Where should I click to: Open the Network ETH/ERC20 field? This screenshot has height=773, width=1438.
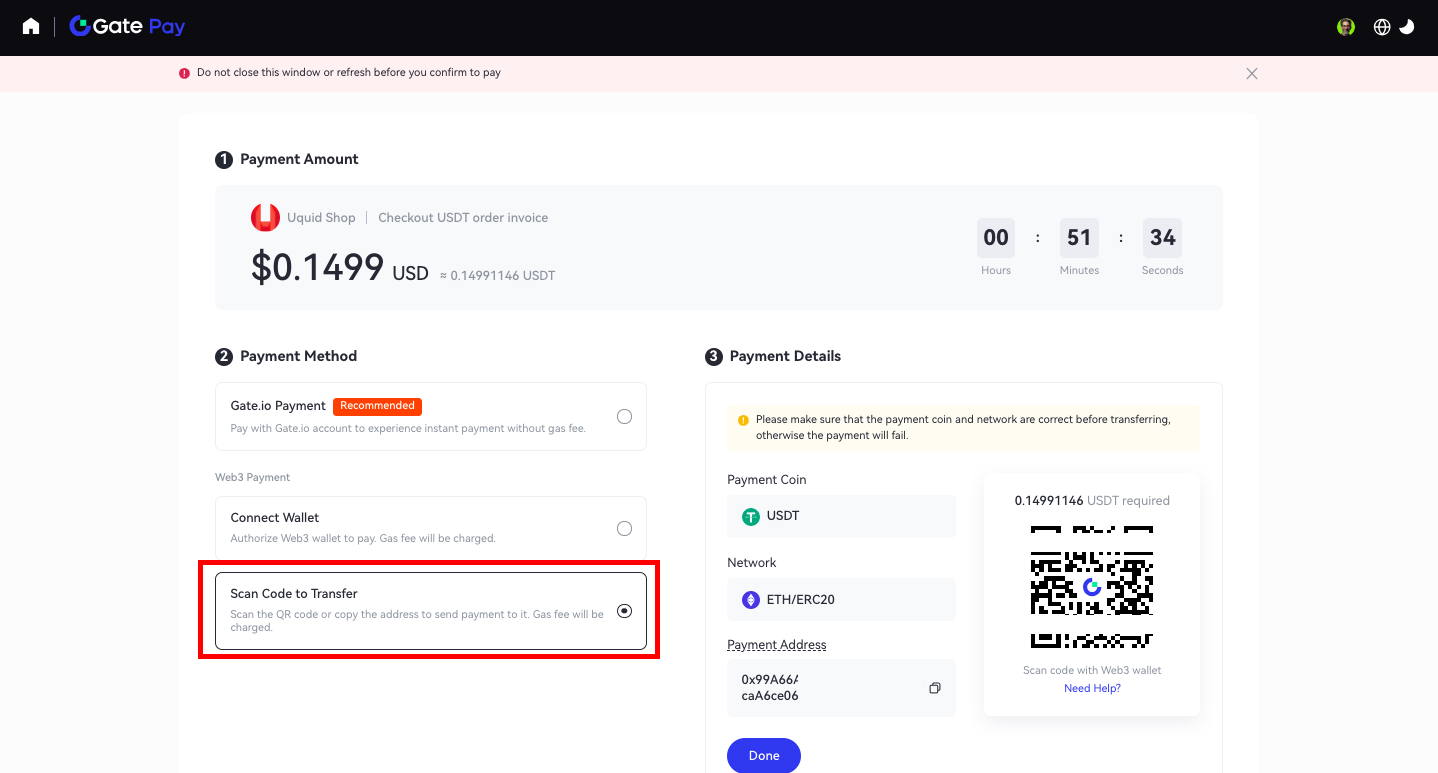(840, 600)
